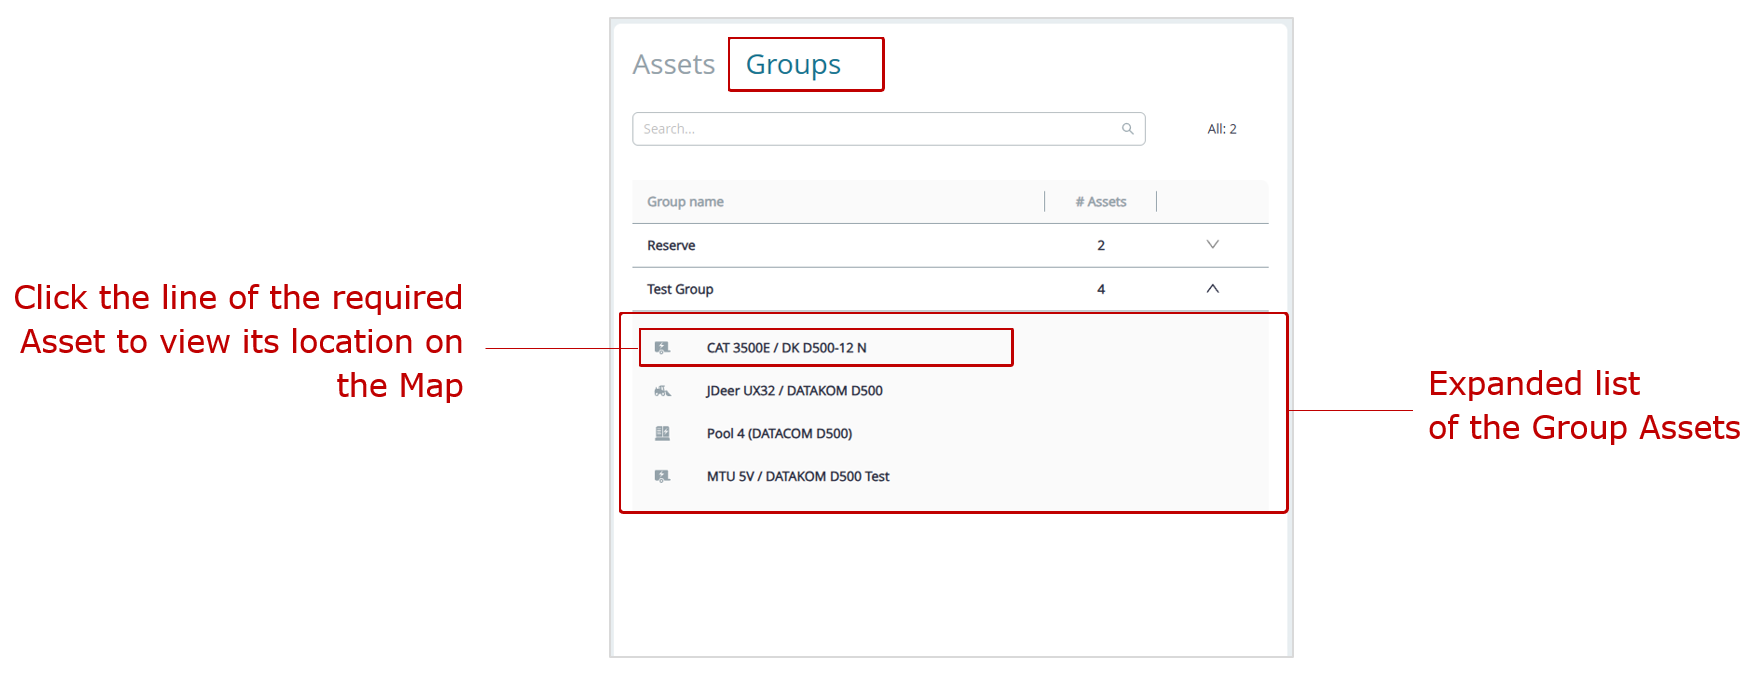
Task: Sort by Group name column header
Action: (x=685, y=202)
